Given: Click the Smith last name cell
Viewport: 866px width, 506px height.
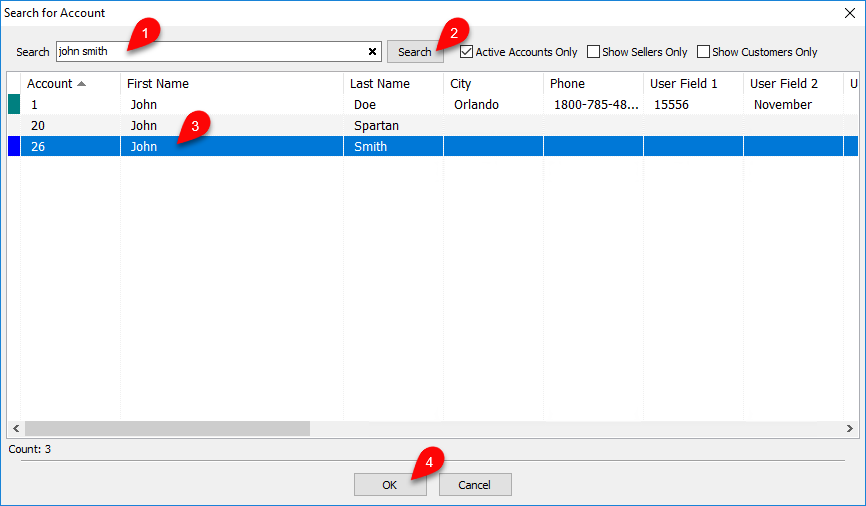Looking at the screenshot, I should click(x=393, y=146).
